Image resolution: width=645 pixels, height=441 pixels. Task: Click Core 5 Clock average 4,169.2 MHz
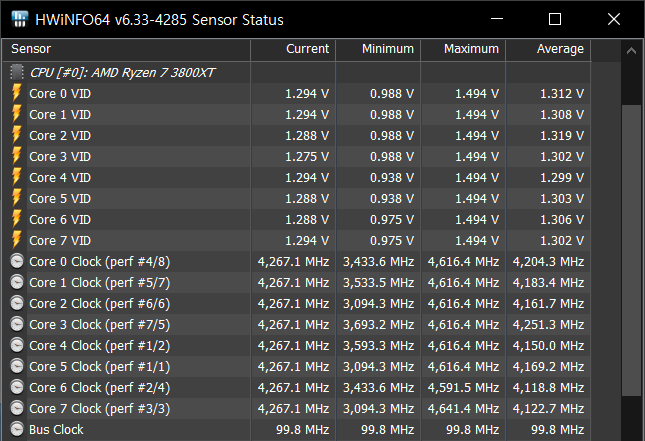548,367
